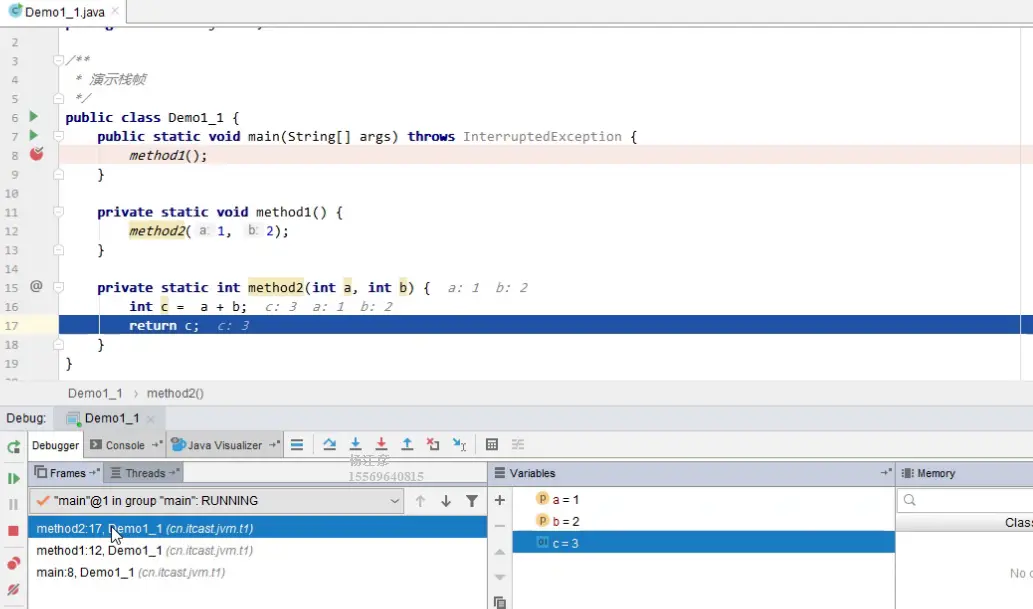
Task: Click the Rerun Demo1_1 debug icon
Action: pyautogui.click(x=13, y=447)
